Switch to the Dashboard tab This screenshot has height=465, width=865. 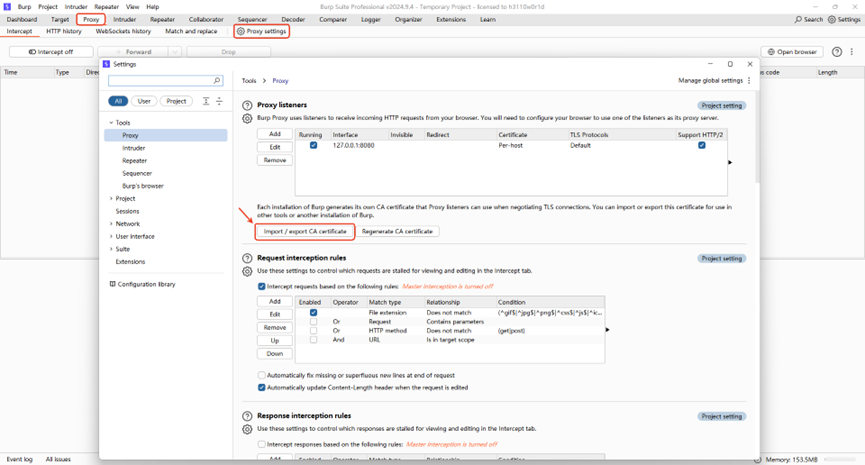coord(22,19)
